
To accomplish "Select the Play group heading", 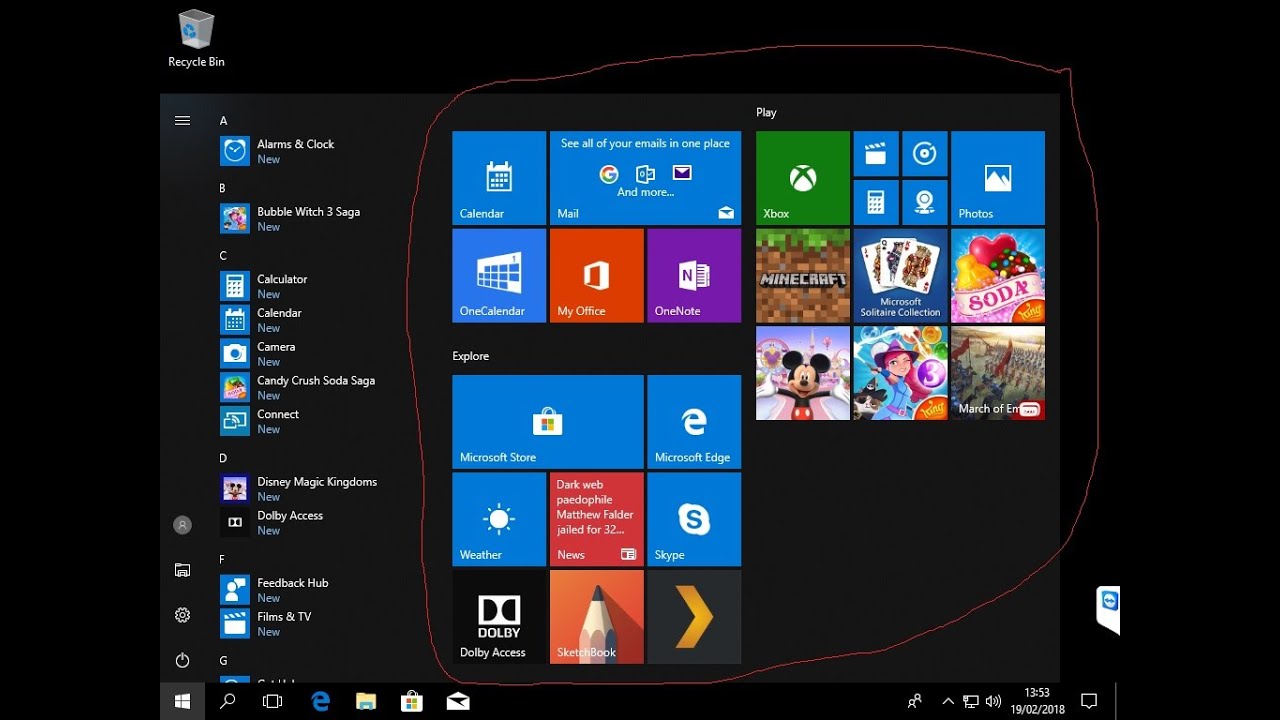I will (766, 113).
